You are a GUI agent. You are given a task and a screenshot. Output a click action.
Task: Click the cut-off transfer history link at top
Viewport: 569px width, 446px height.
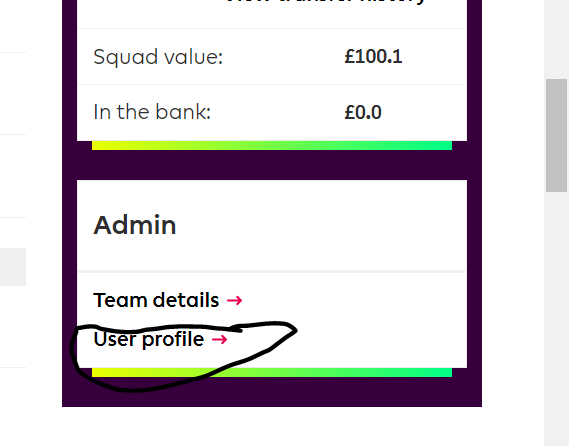click(x=326, y=2)
